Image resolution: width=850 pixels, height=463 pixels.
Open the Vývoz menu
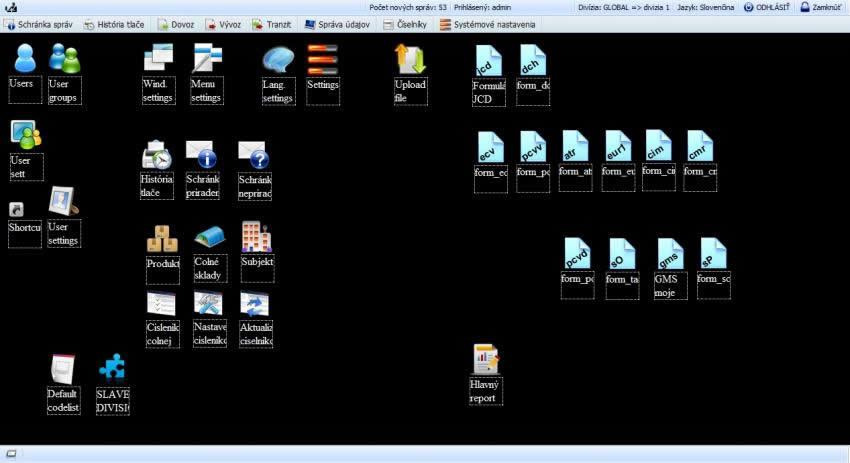[223, 25]
